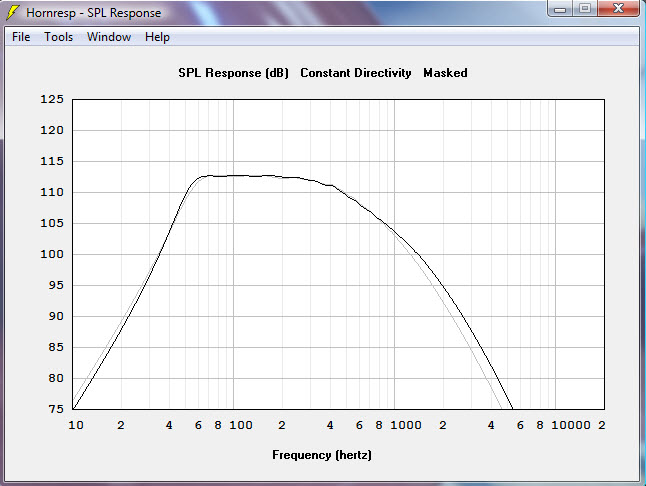Image resolution: width=646 pixels, height=486 pixels.
Task: Click the 90 dB axis value
Action: point(56,316)
